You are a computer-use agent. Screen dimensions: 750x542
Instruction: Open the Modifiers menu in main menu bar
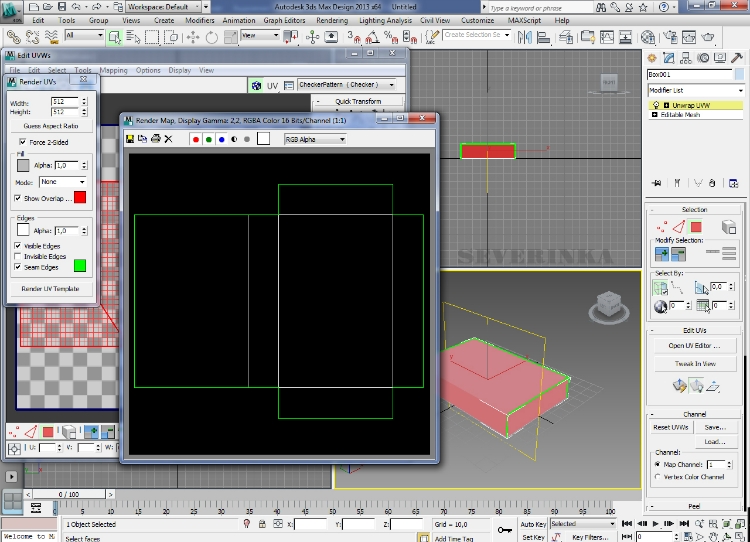[199, 20]
